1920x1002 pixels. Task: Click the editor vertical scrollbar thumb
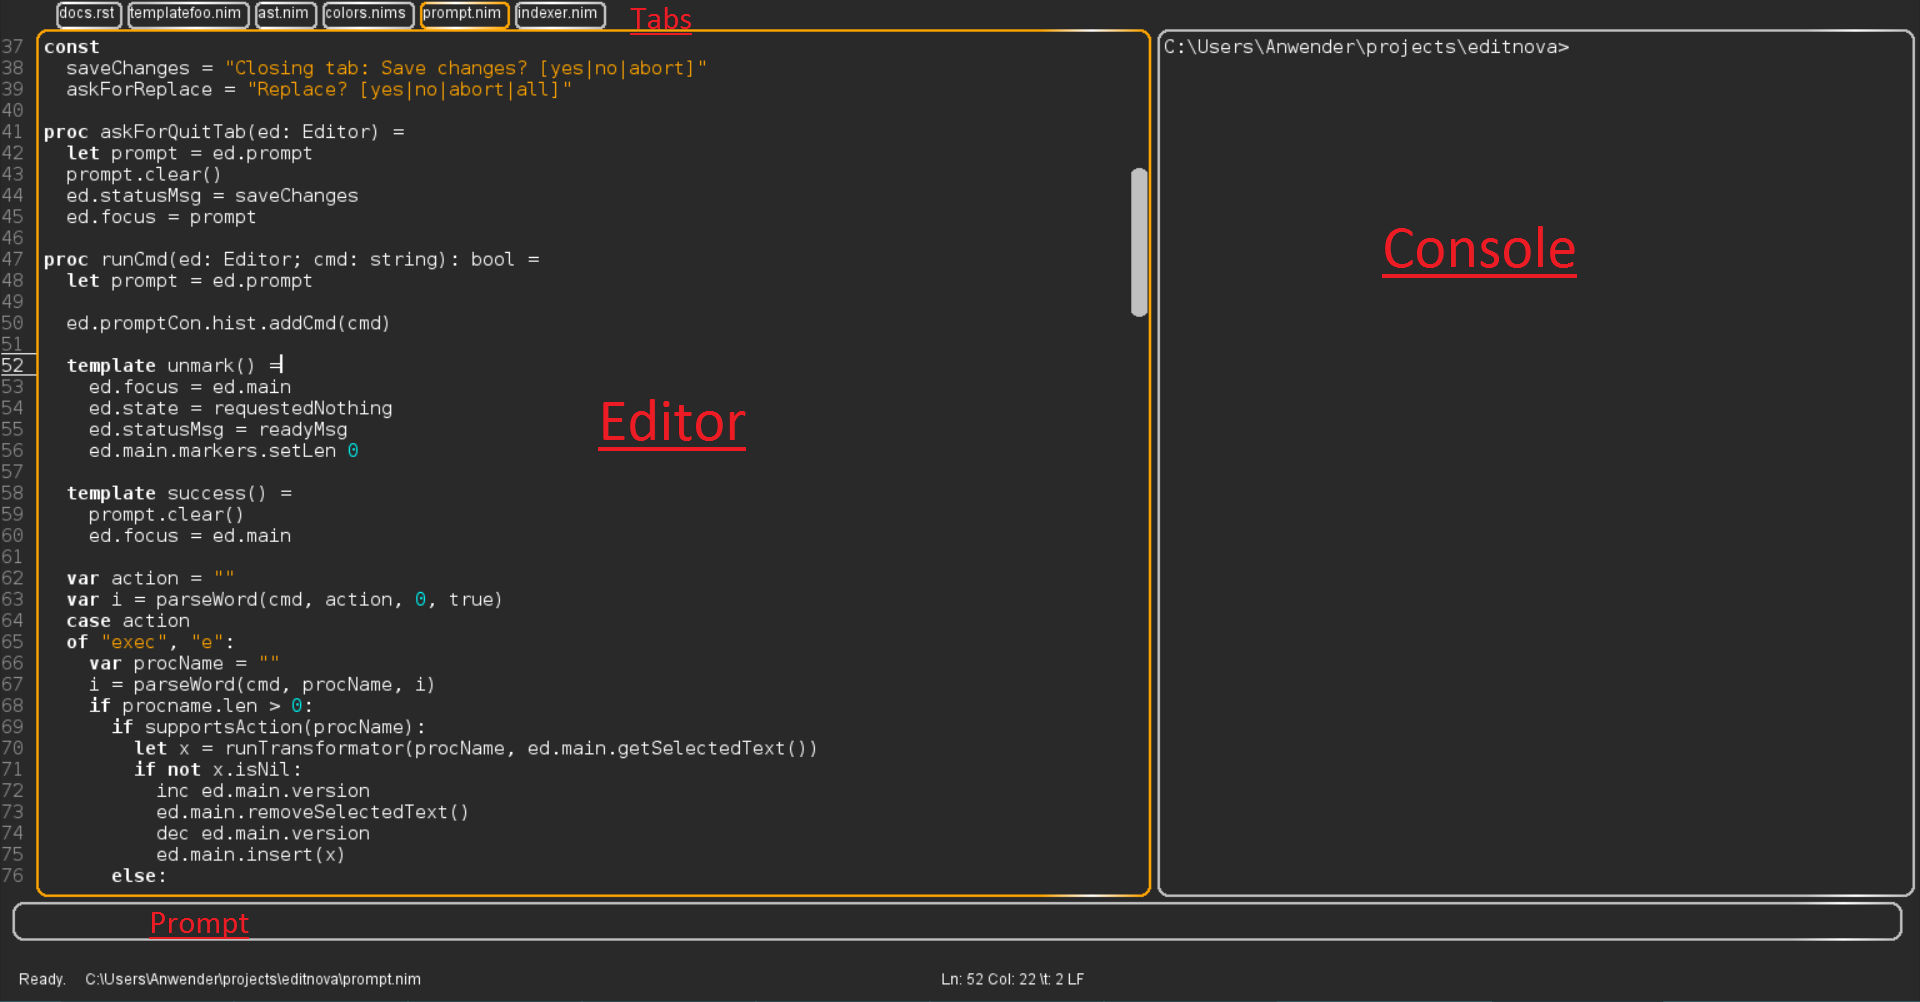tap(1138, 242)
